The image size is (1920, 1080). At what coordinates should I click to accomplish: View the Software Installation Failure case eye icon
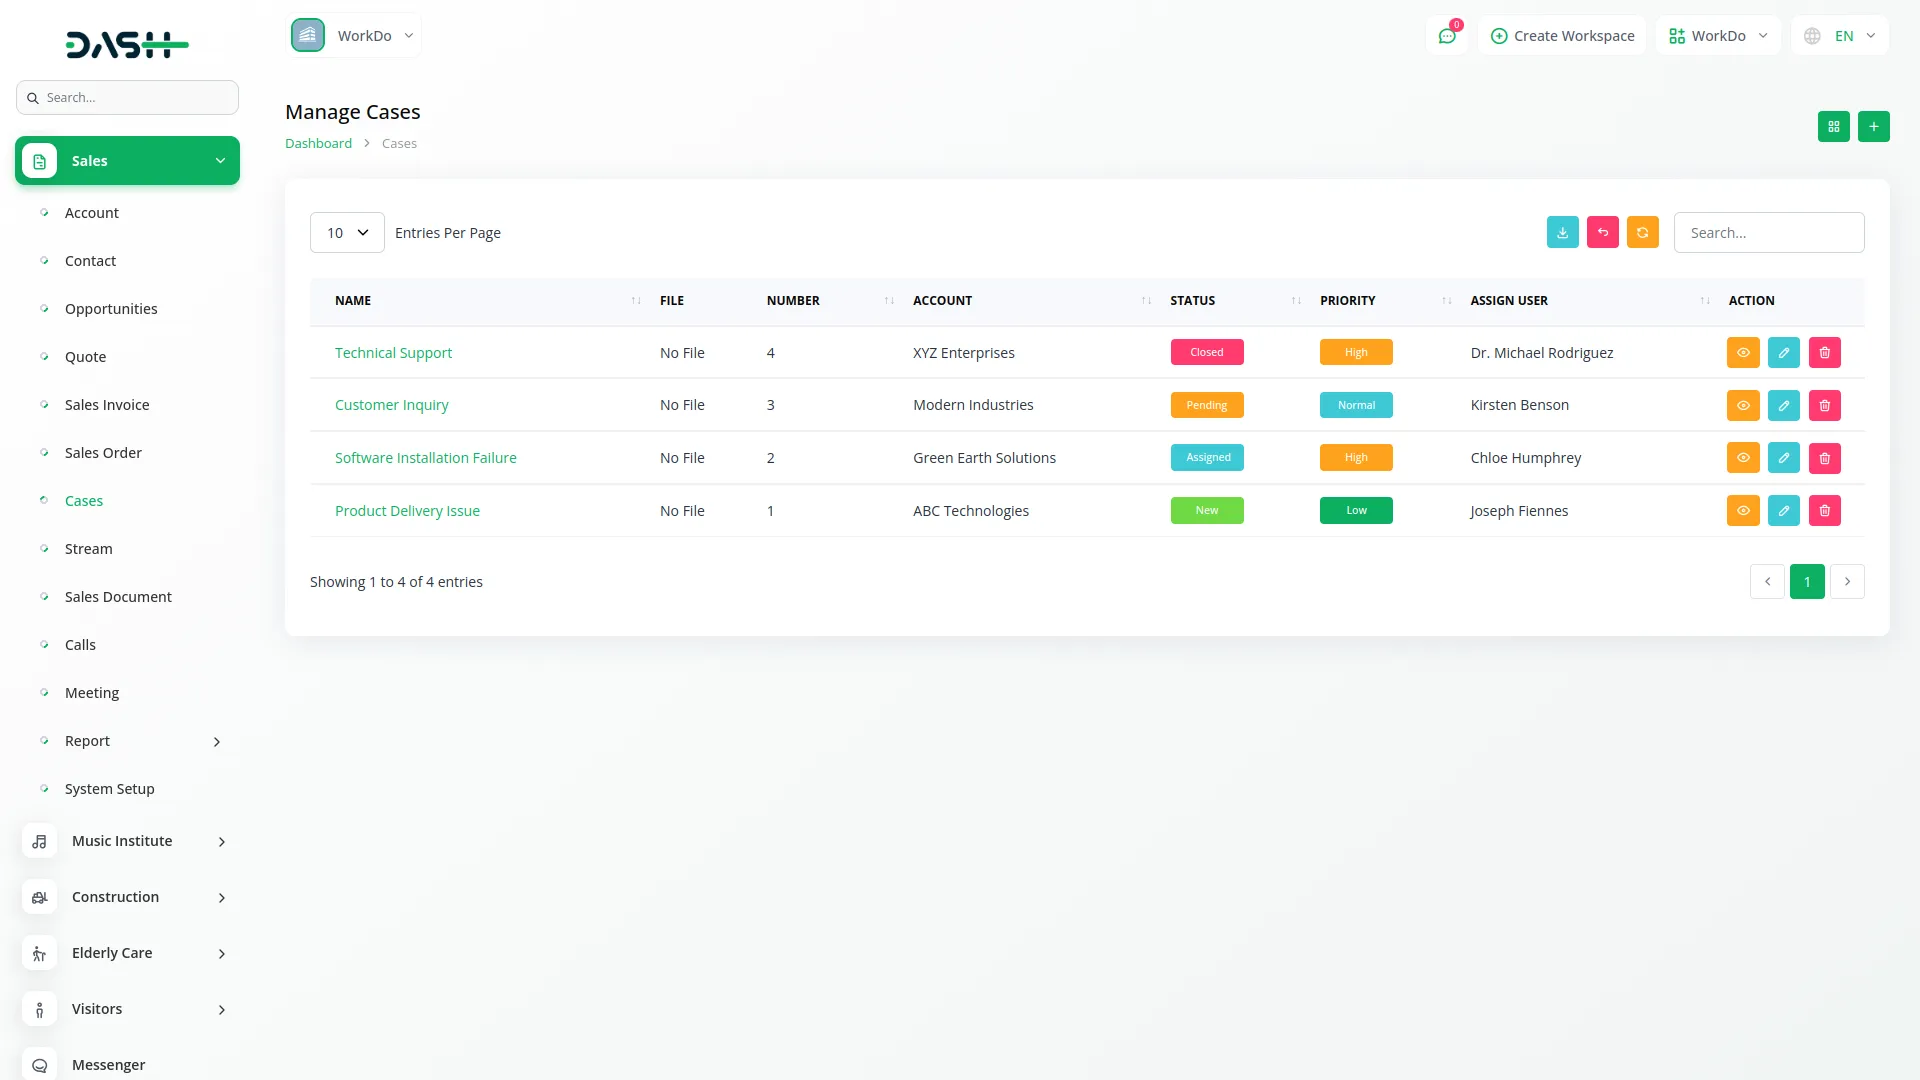[1742, 458]
